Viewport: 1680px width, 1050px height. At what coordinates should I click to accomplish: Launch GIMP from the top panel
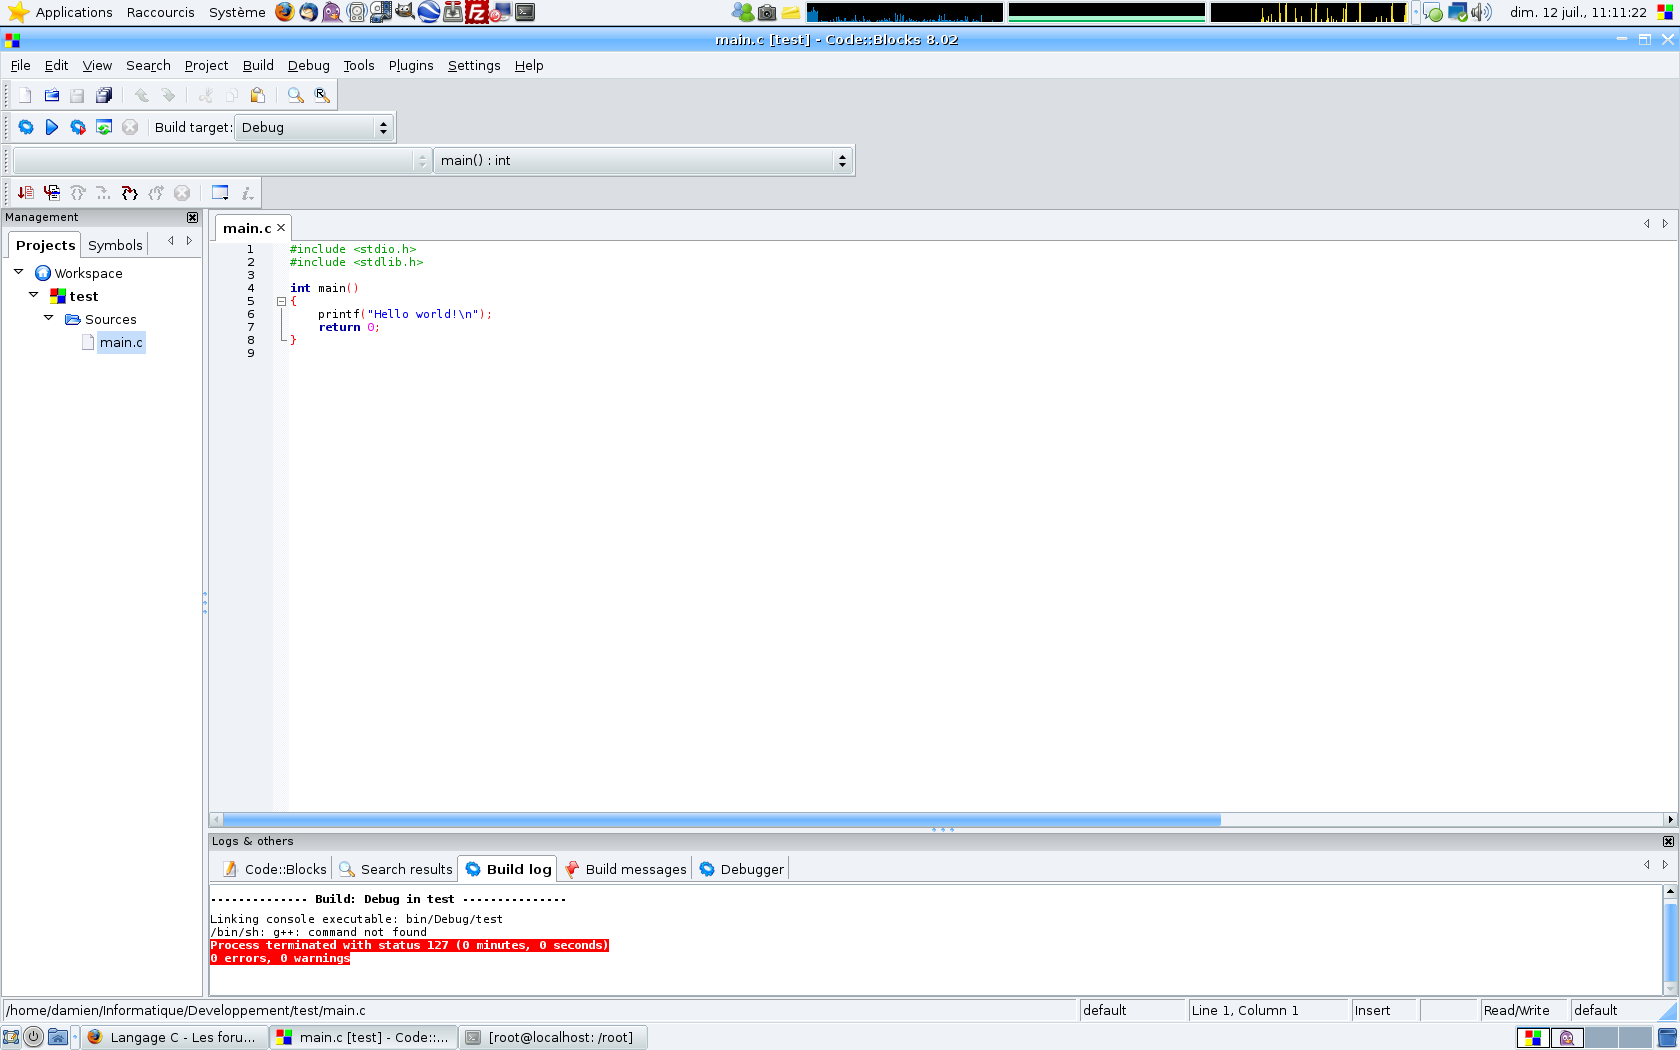[x=404, y=12]
